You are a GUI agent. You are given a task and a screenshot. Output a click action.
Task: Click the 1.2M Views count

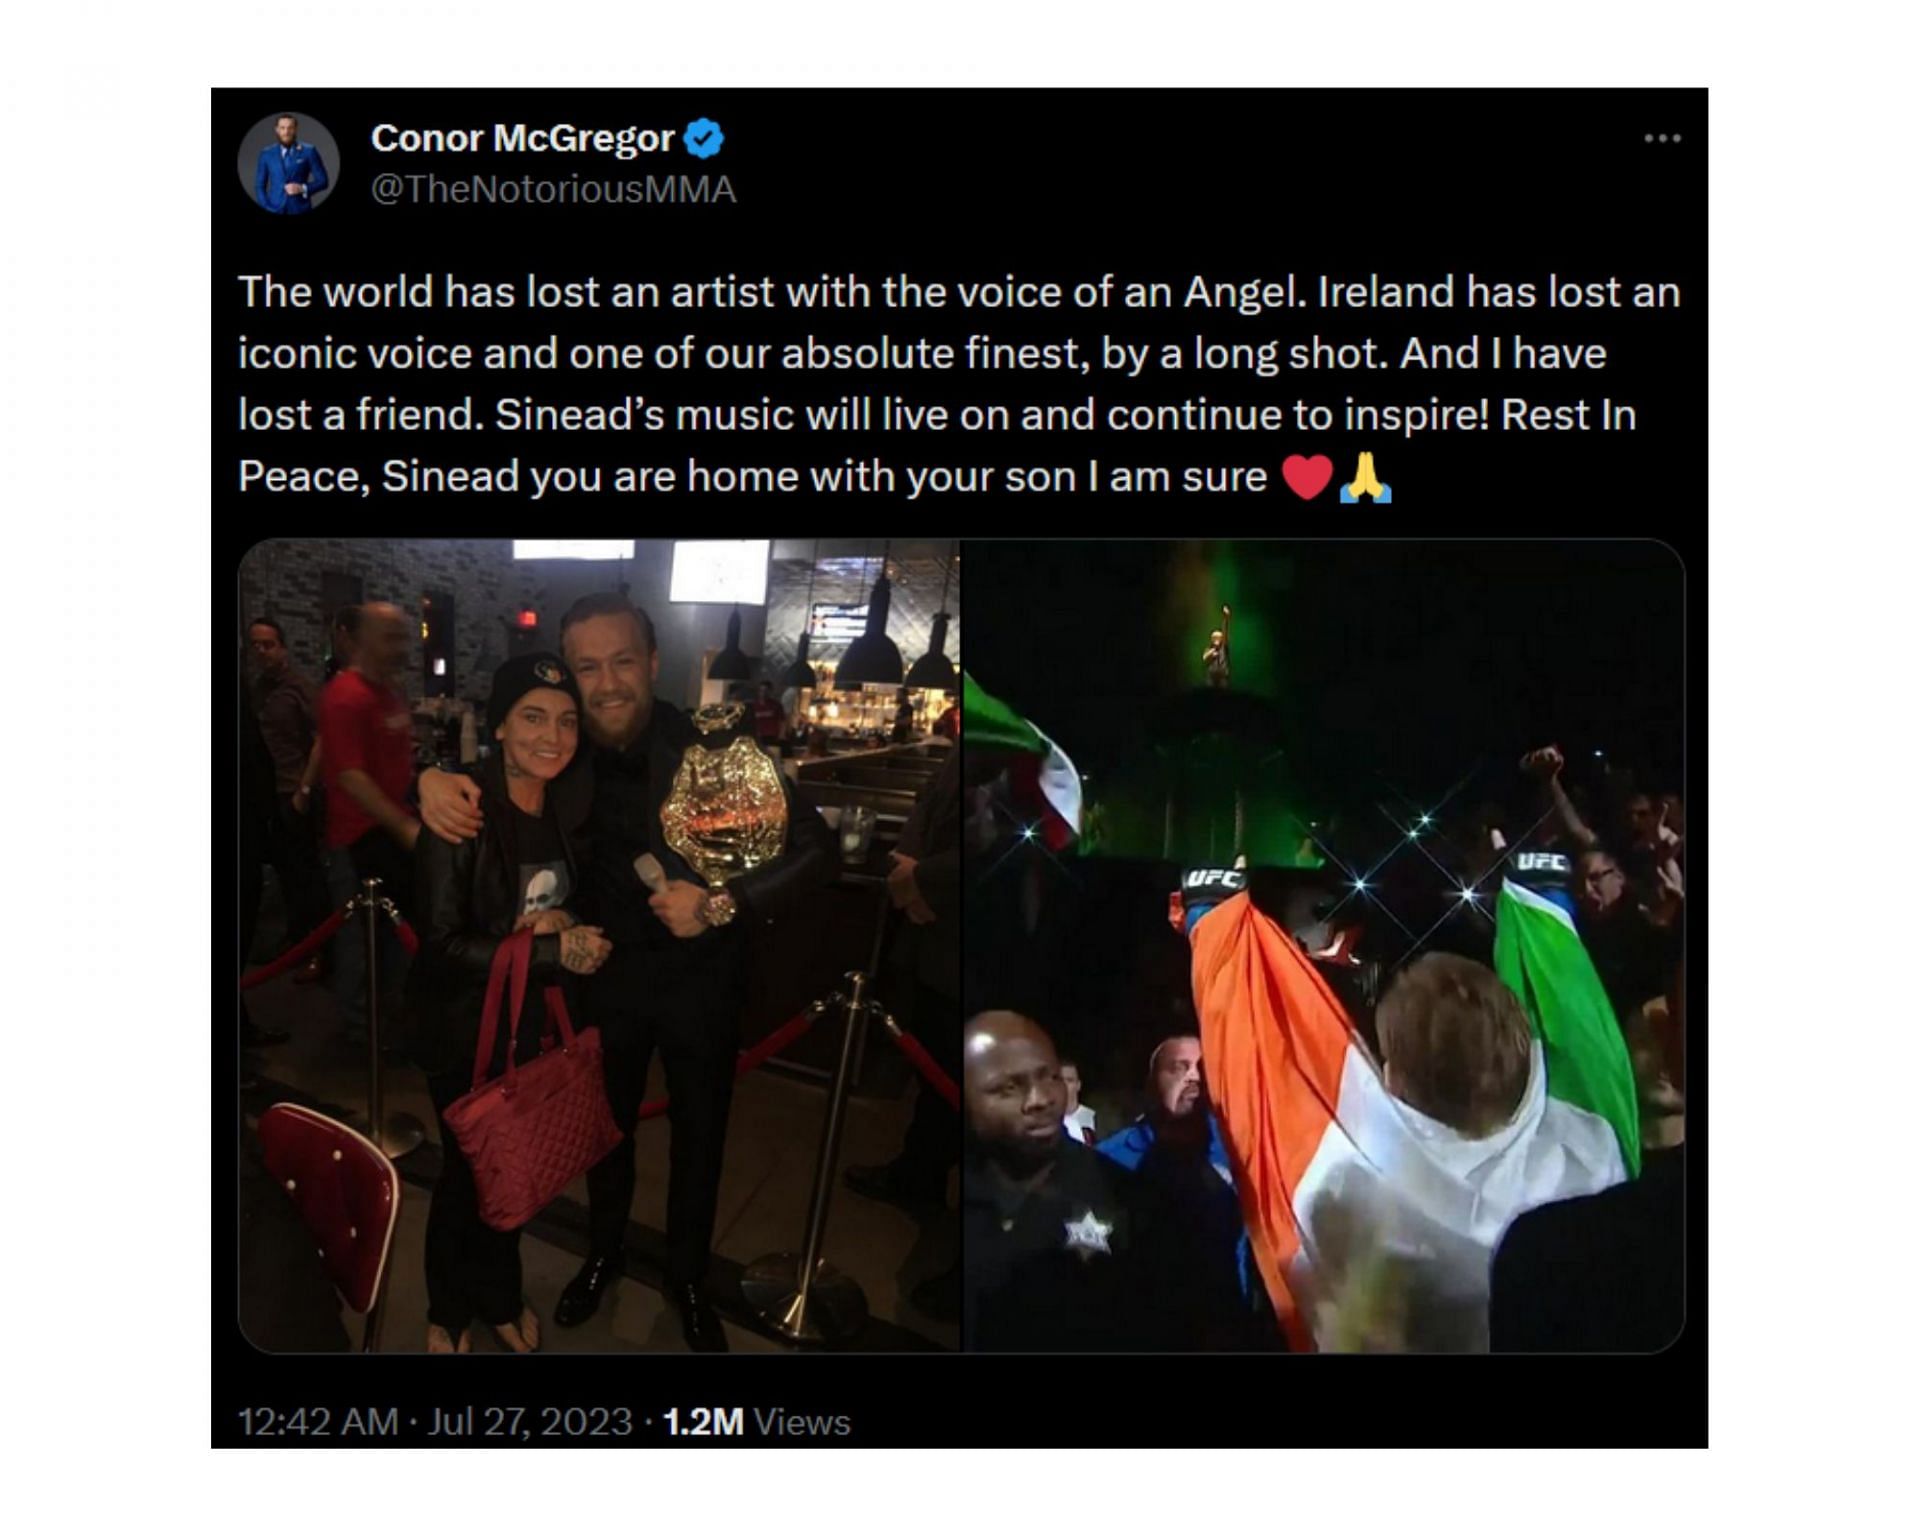pos(756,1421)
